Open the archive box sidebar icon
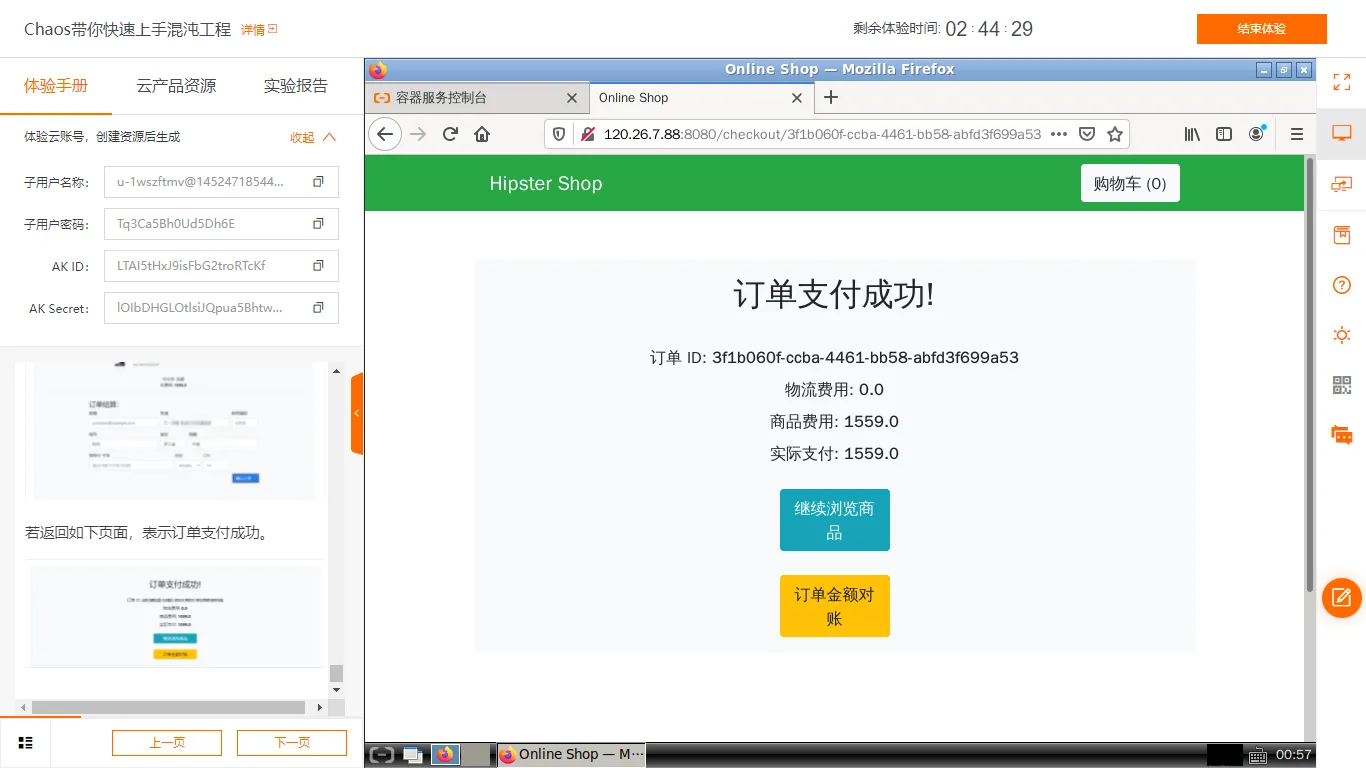Screen dimensions: 1366x768 [1341, 235]
